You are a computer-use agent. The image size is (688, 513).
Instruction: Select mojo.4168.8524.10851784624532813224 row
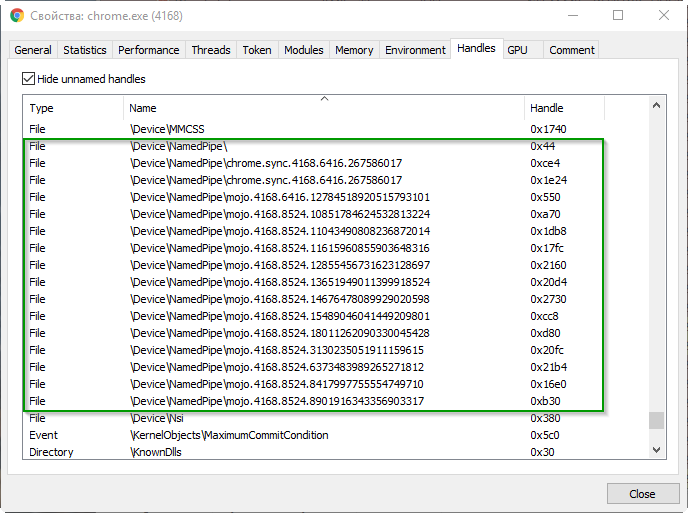tap(314, 214)
